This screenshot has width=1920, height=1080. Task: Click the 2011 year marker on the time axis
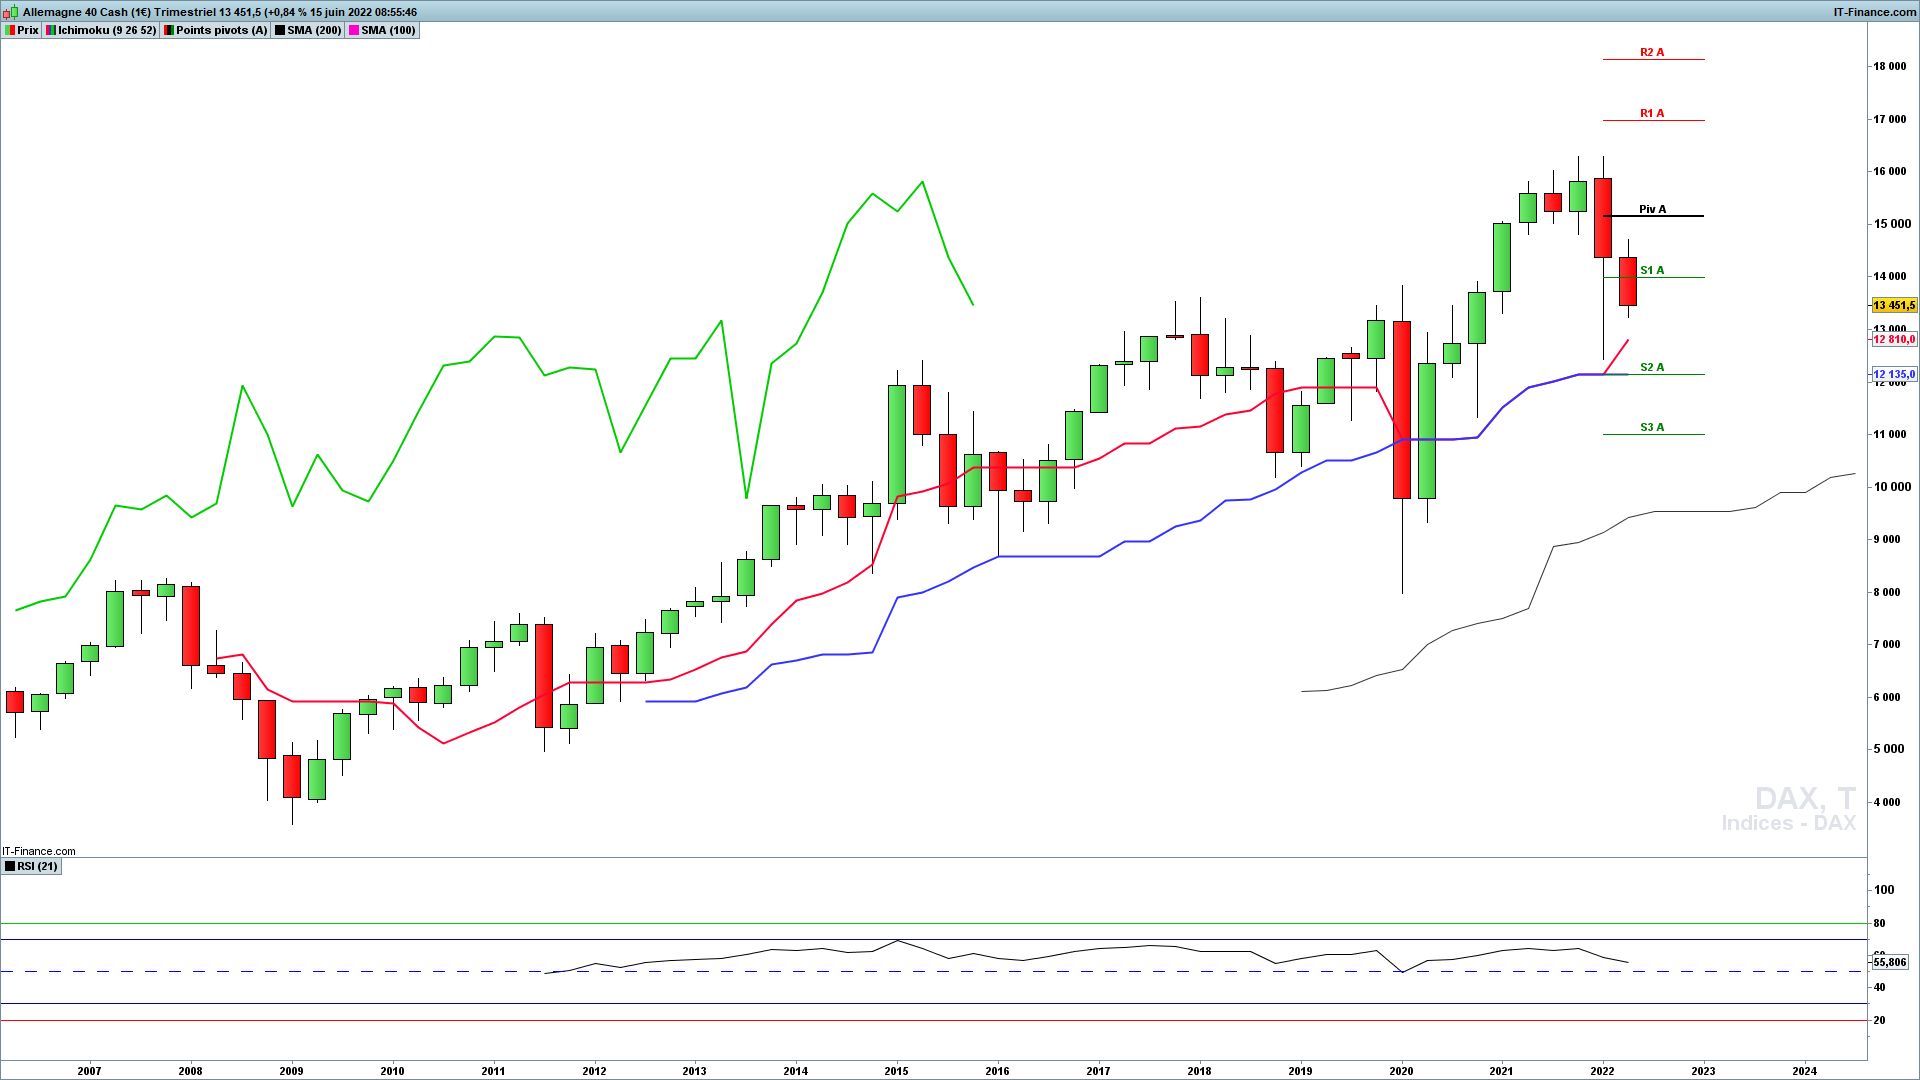coord(493,1071)
